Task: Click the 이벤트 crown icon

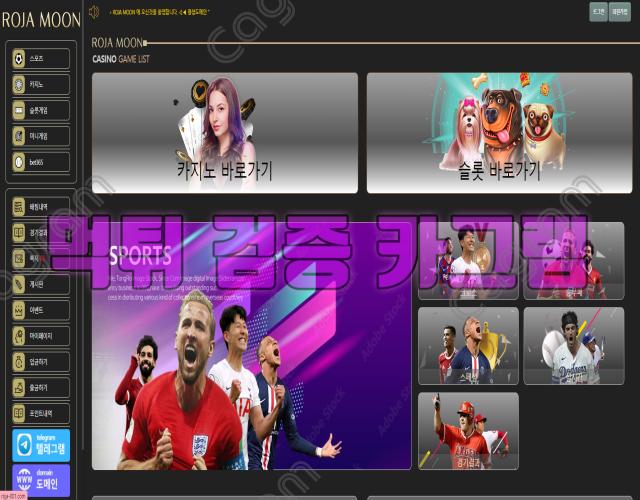Action: (41, 310)
